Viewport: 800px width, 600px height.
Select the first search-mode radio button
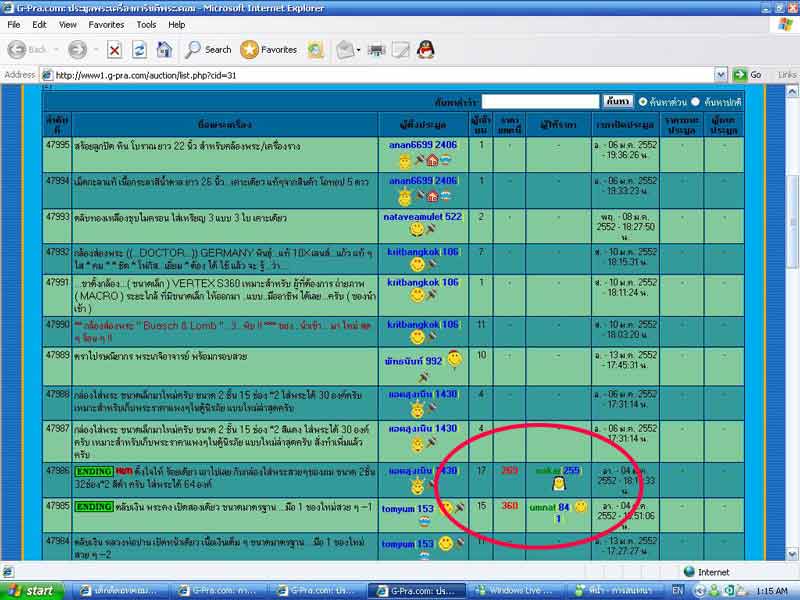[641, 102]
